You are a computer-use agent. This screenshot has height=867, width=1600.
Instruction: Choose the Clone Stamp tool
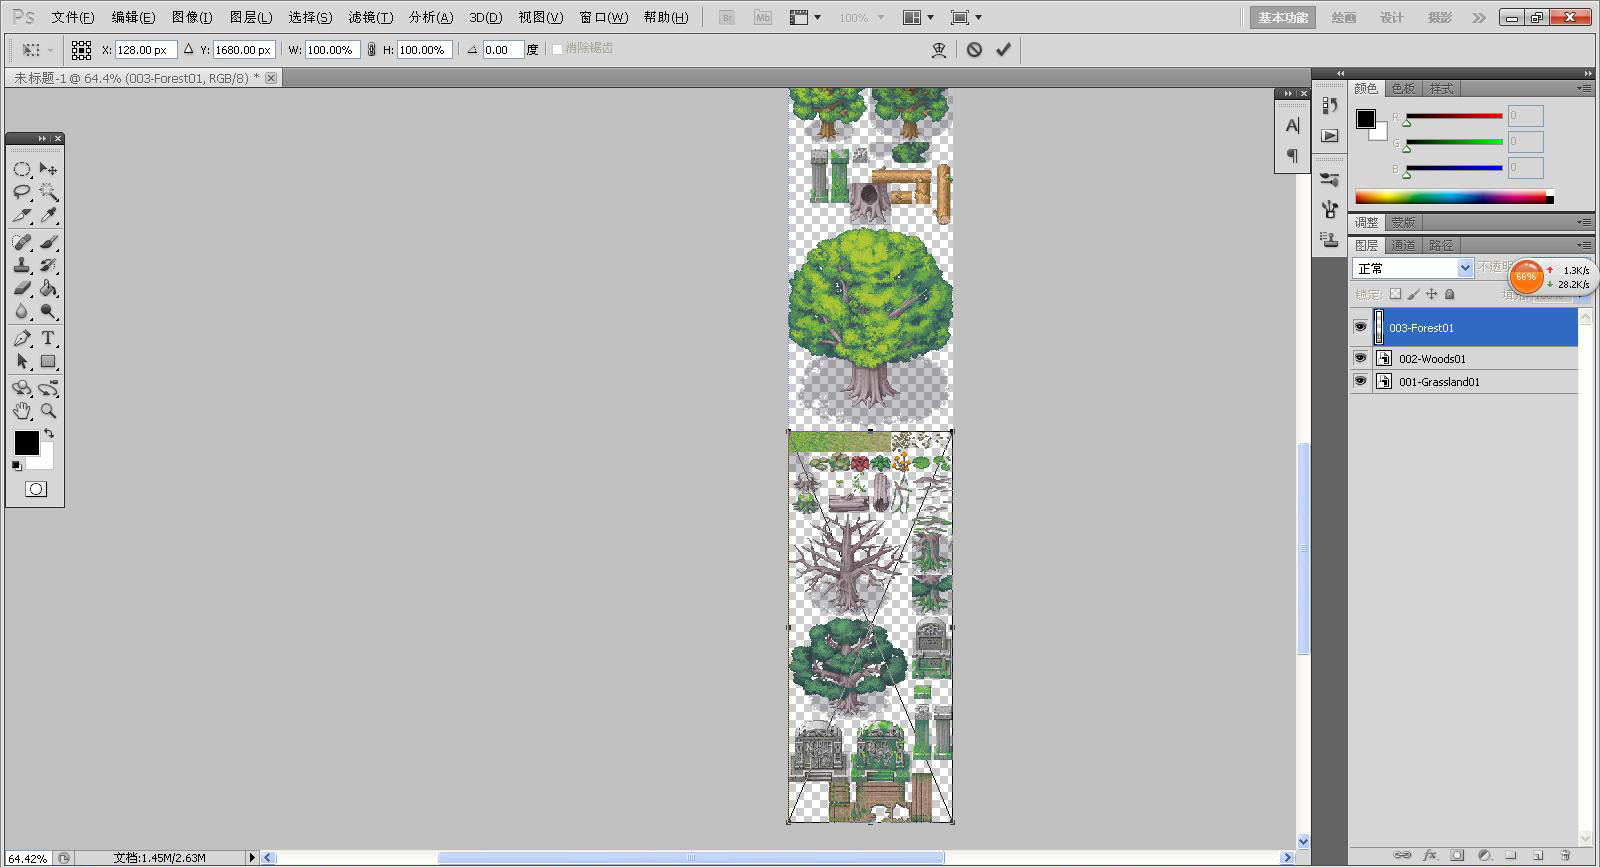tap(22, 265)
